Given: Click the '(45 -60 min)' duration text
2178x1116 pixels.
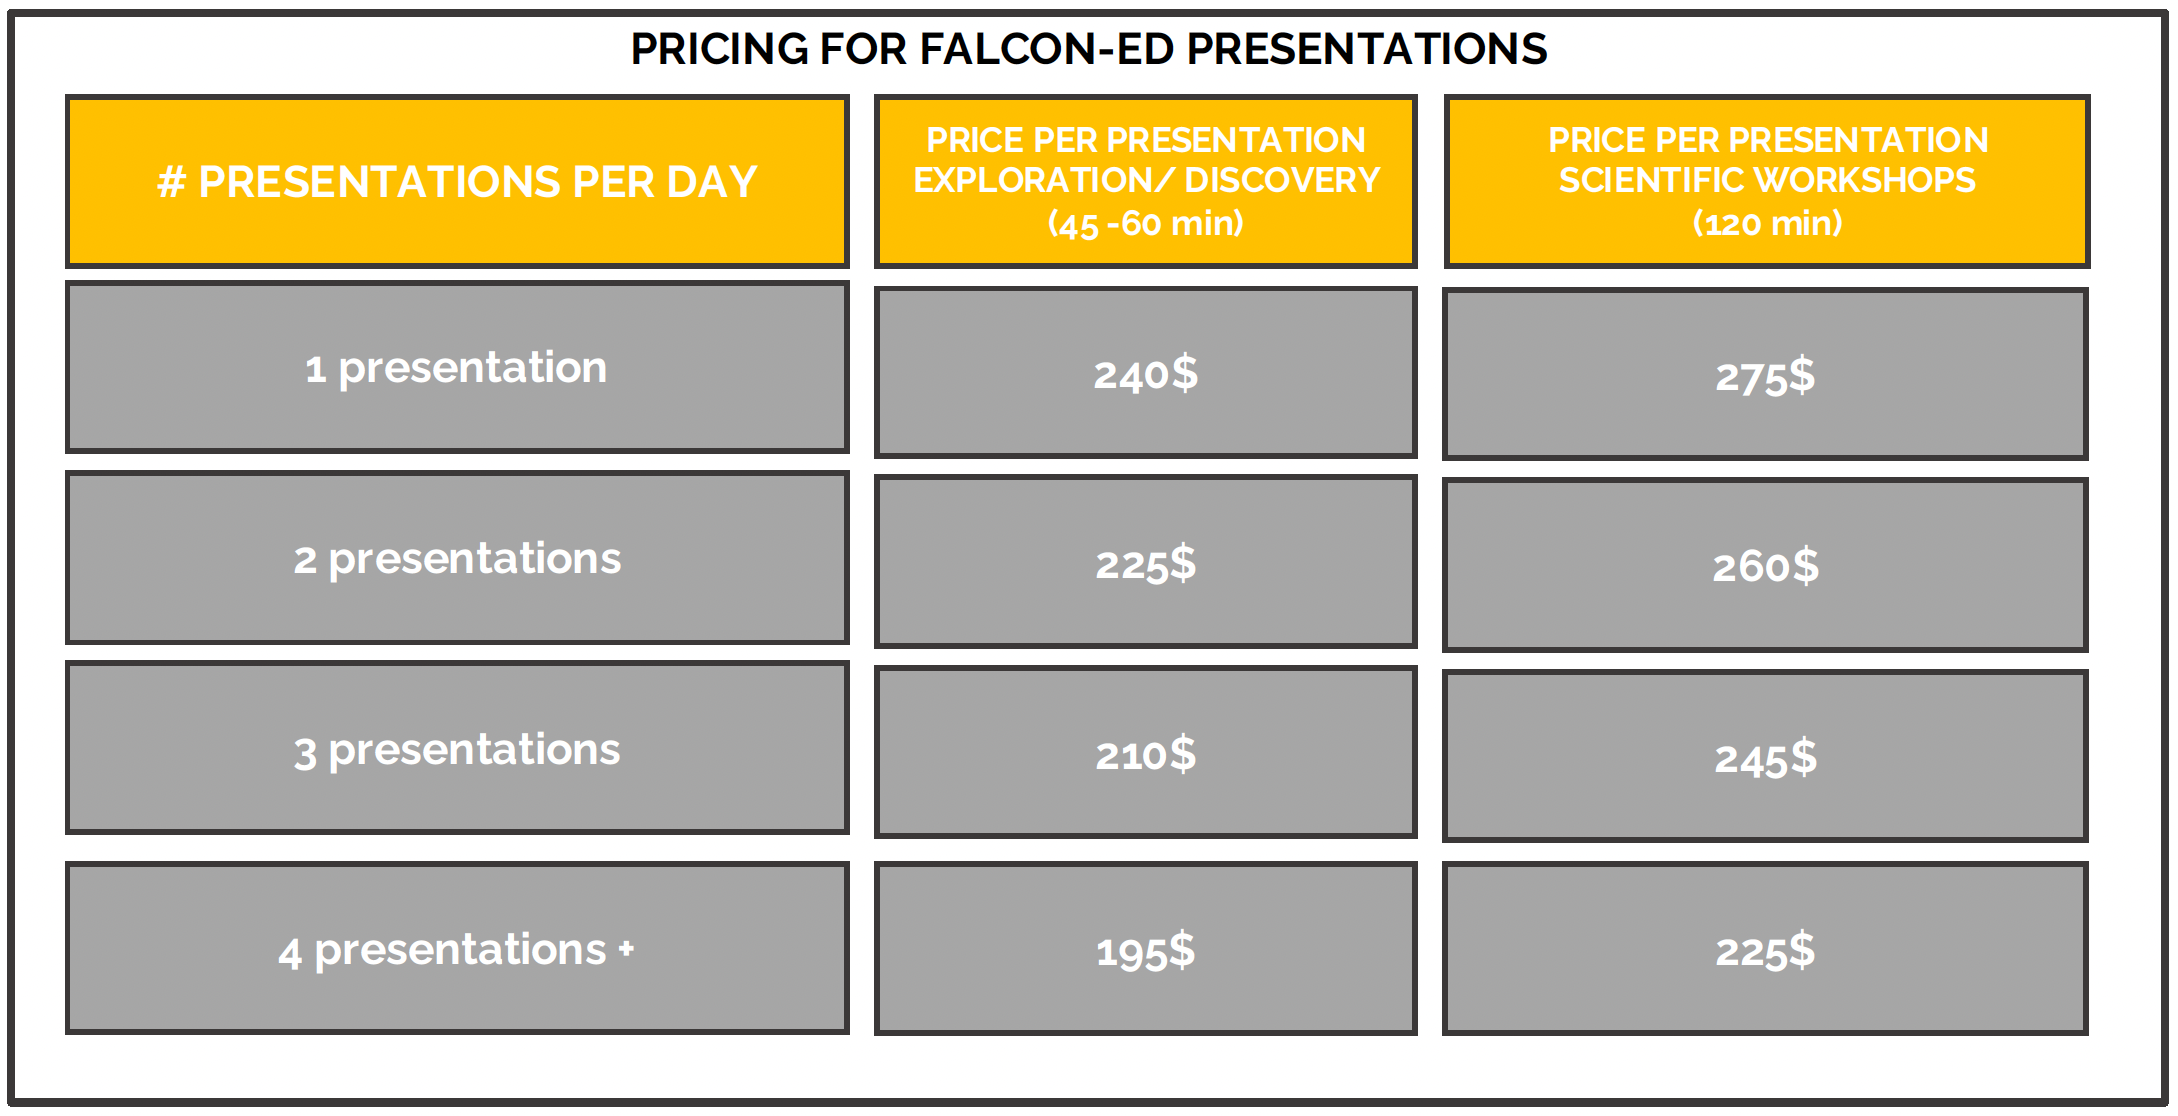Looking at the screenshot, I should point(1146,223).
